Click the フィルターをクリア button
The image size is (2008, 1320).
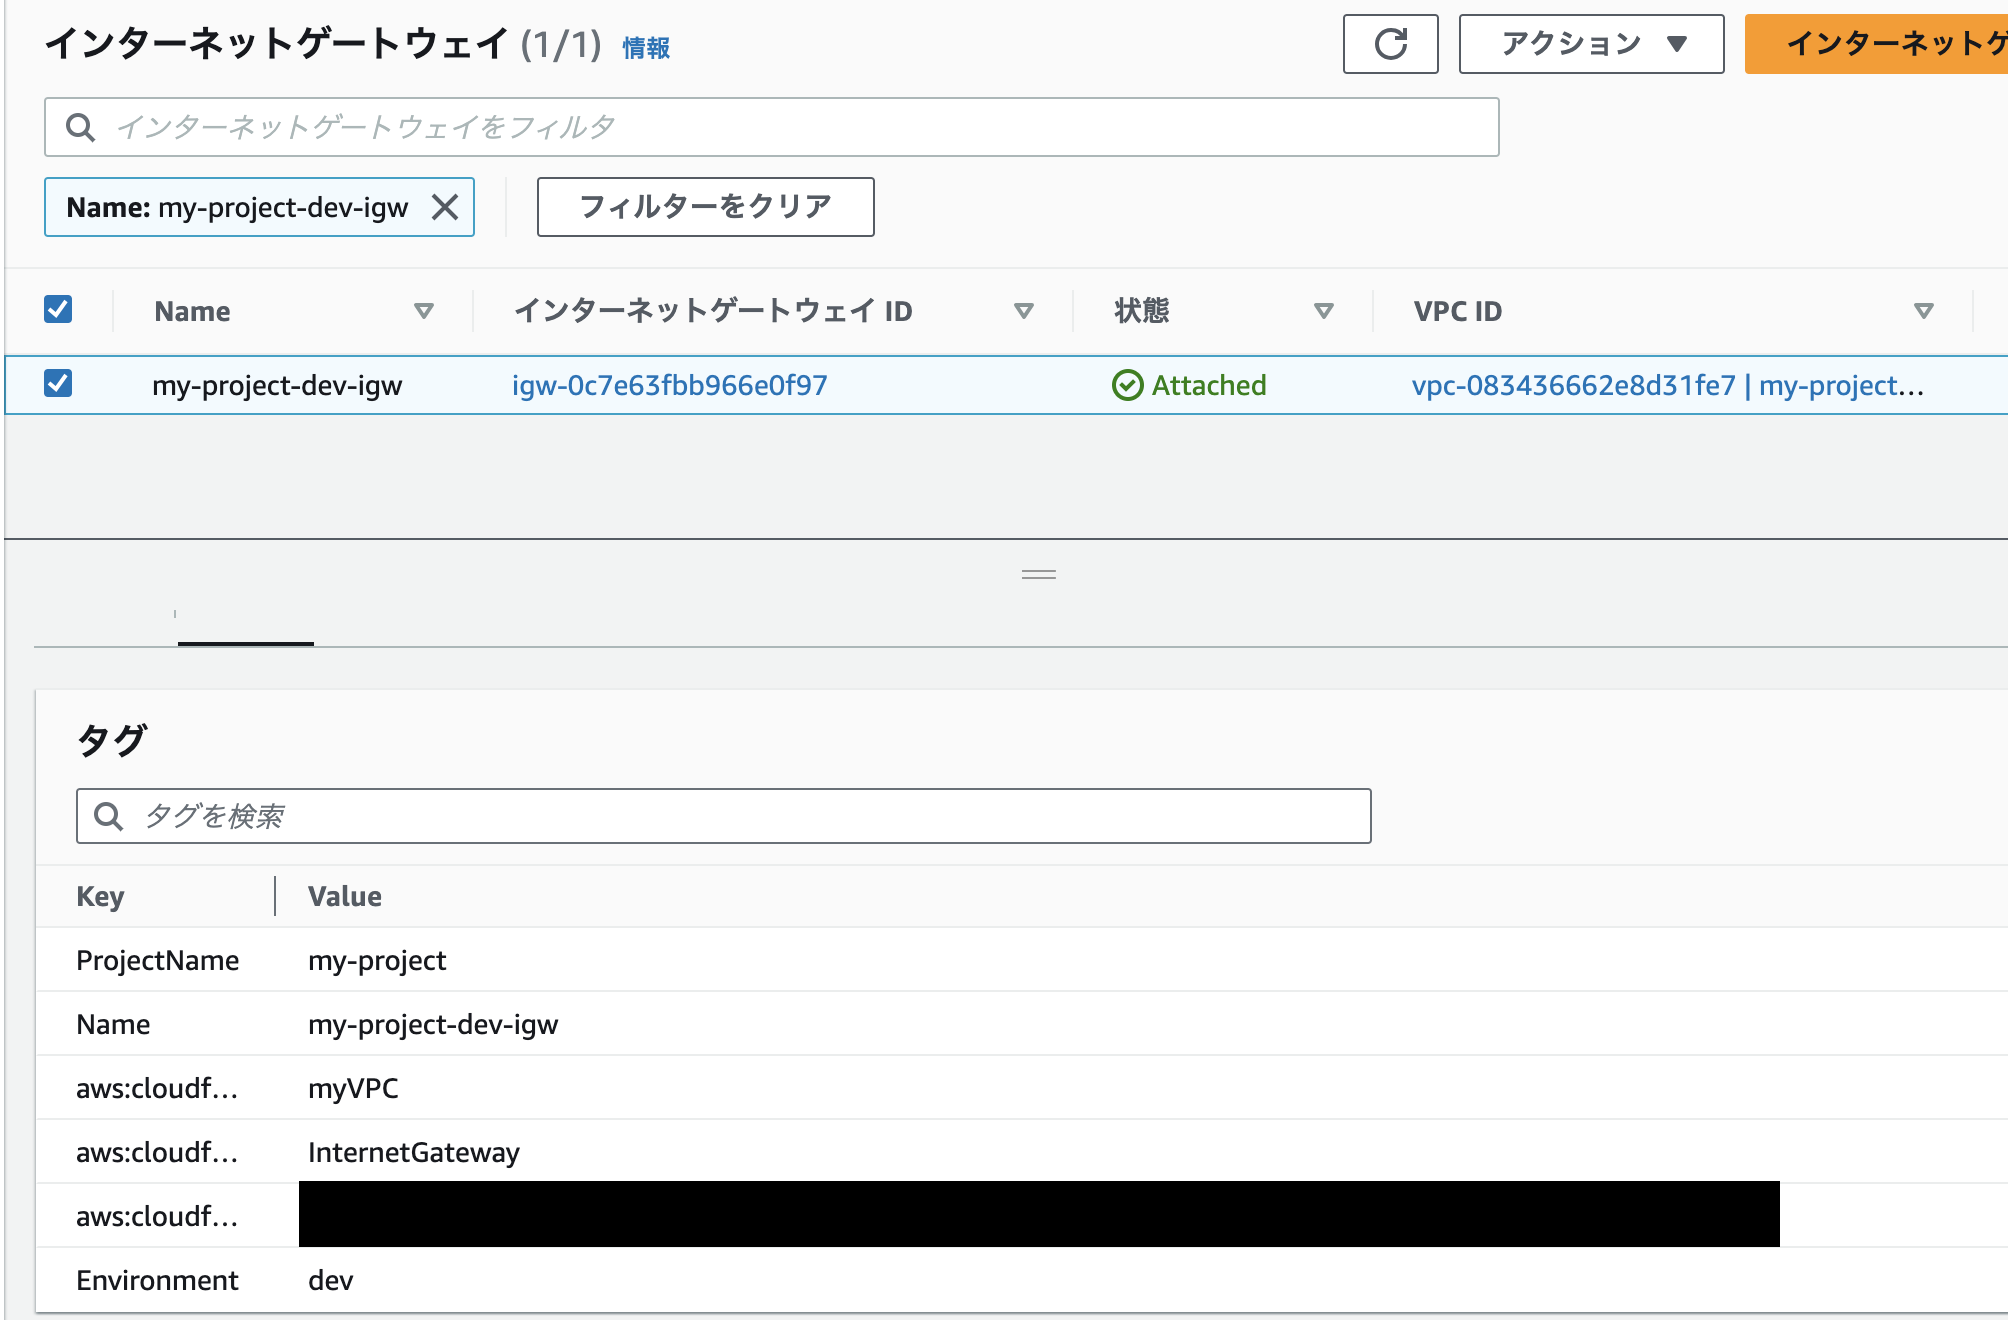coord(705,207)
